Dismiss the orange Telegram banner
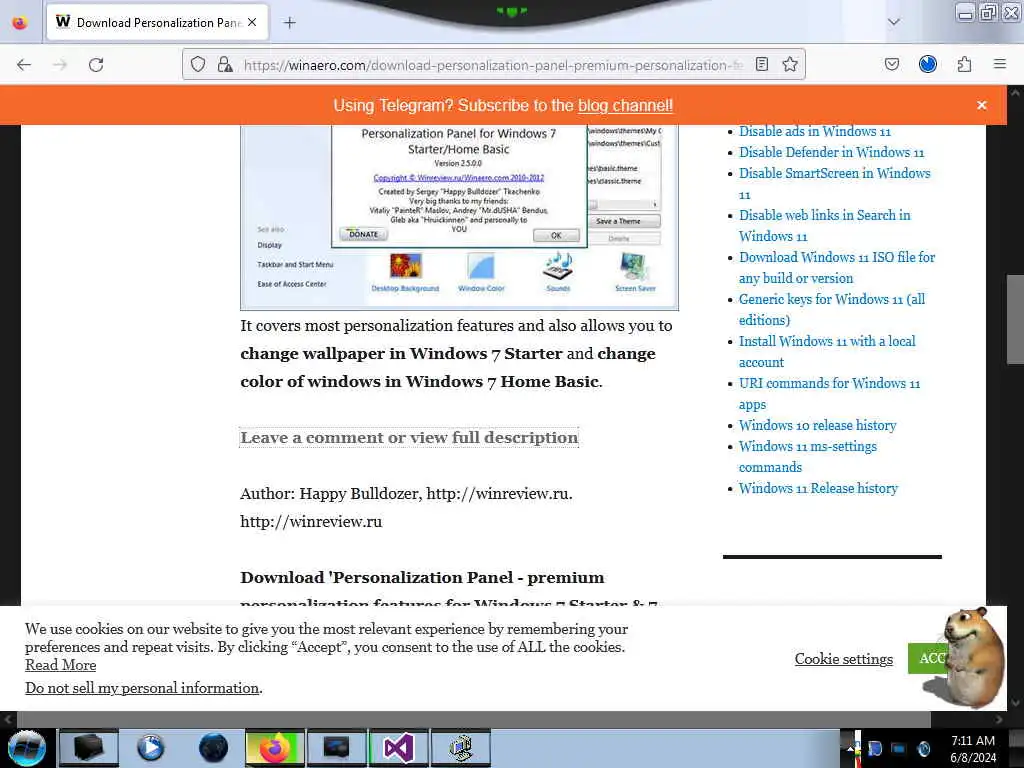Image resolution: width=1024 pixels, height=768 pixels. click(982, 105)
